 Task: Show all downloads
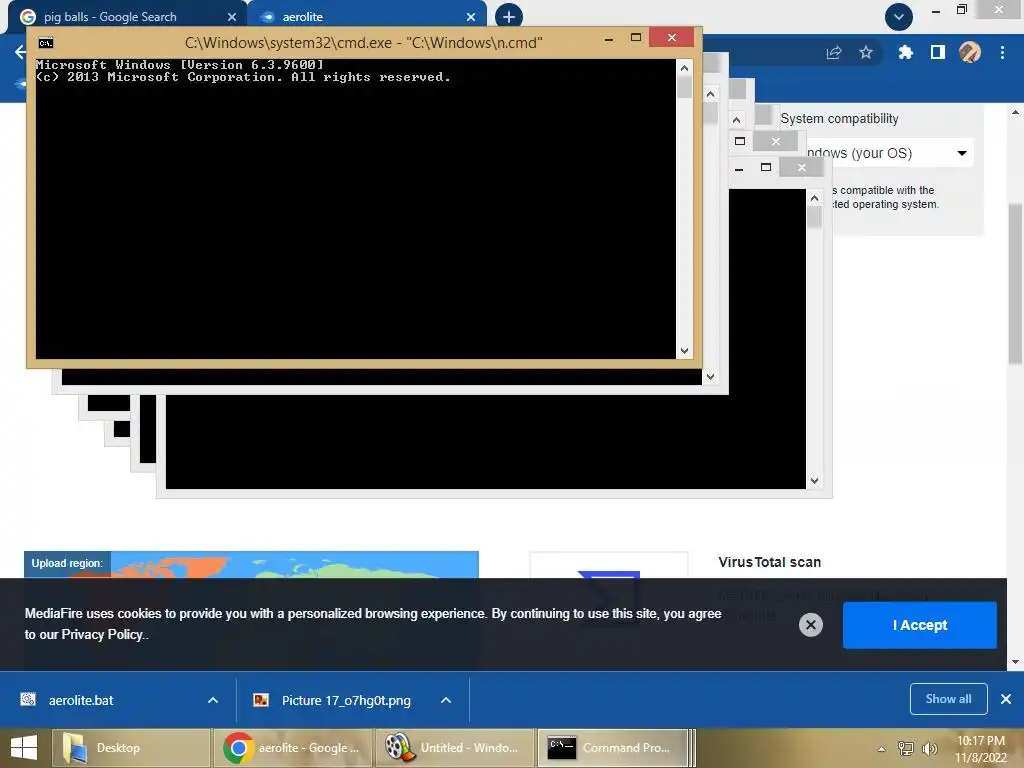click(x=948, y=699)
